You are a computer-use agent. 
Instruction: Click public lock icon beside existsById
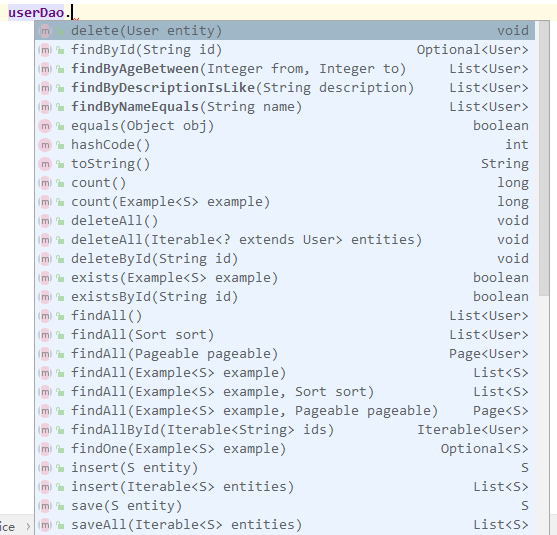tap(60, 297)
